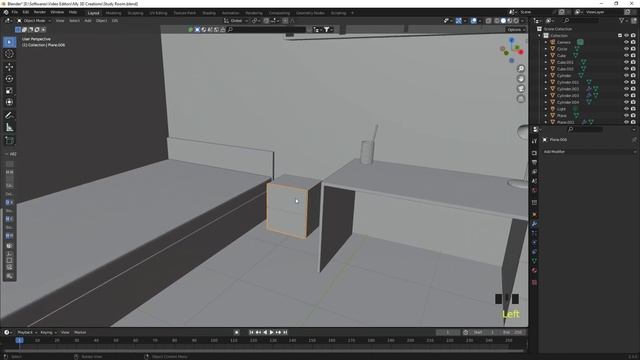Toggle snapping magnet in header
Image resolution: width=640 pixels, height=360 pixels.
tap(266, 20)
